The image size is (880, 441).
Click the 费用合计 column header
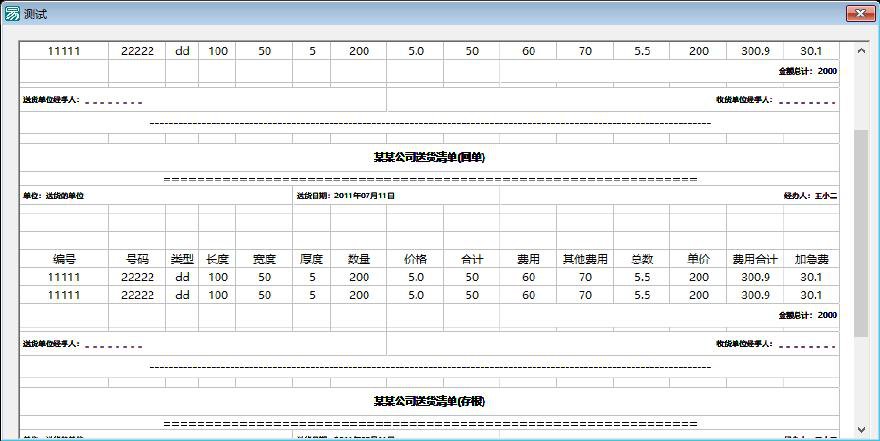pos(755,258)
